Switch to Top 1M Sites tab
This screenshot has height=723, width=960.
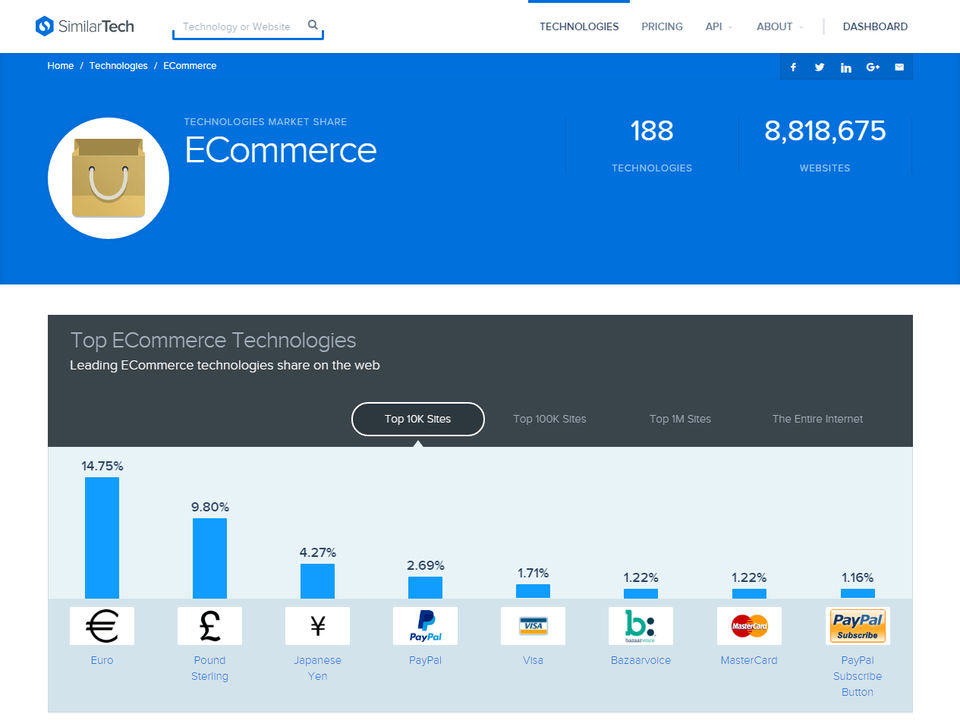tap(680, 419)
